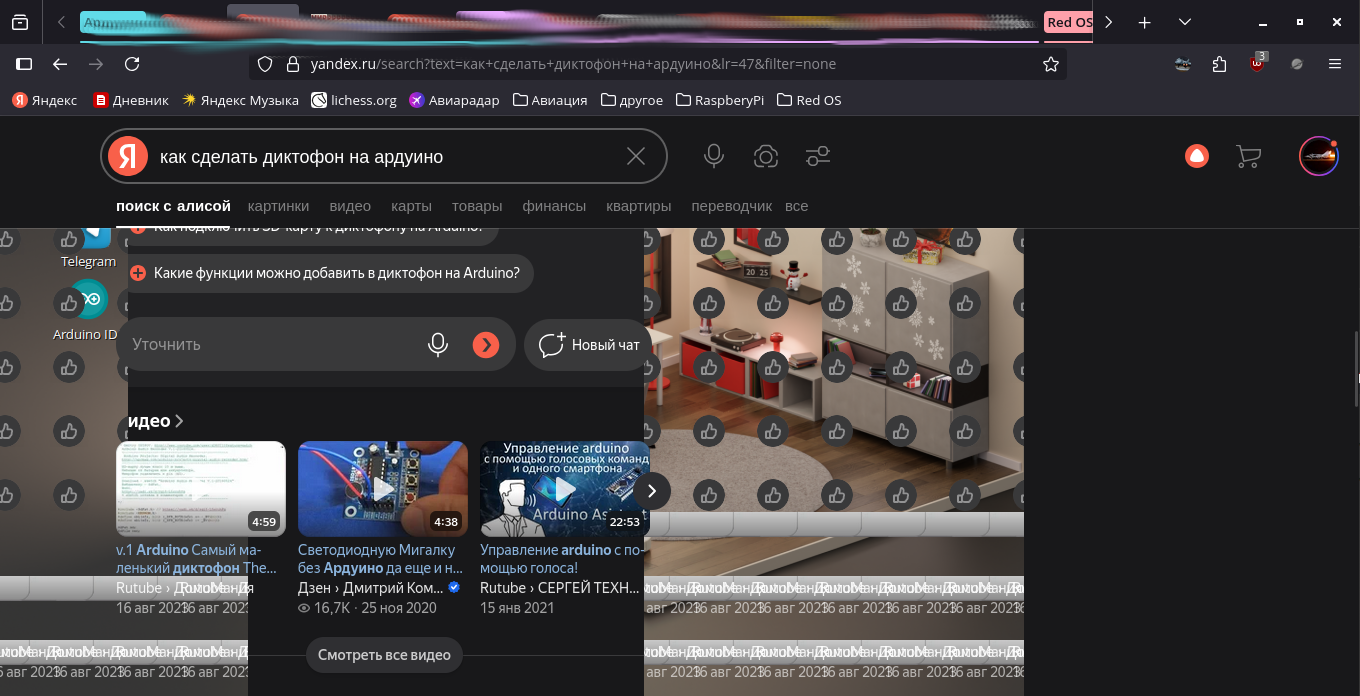Toggle the browser sidebar
Viewport: 1360px width, 696px height.
(24, 64)
